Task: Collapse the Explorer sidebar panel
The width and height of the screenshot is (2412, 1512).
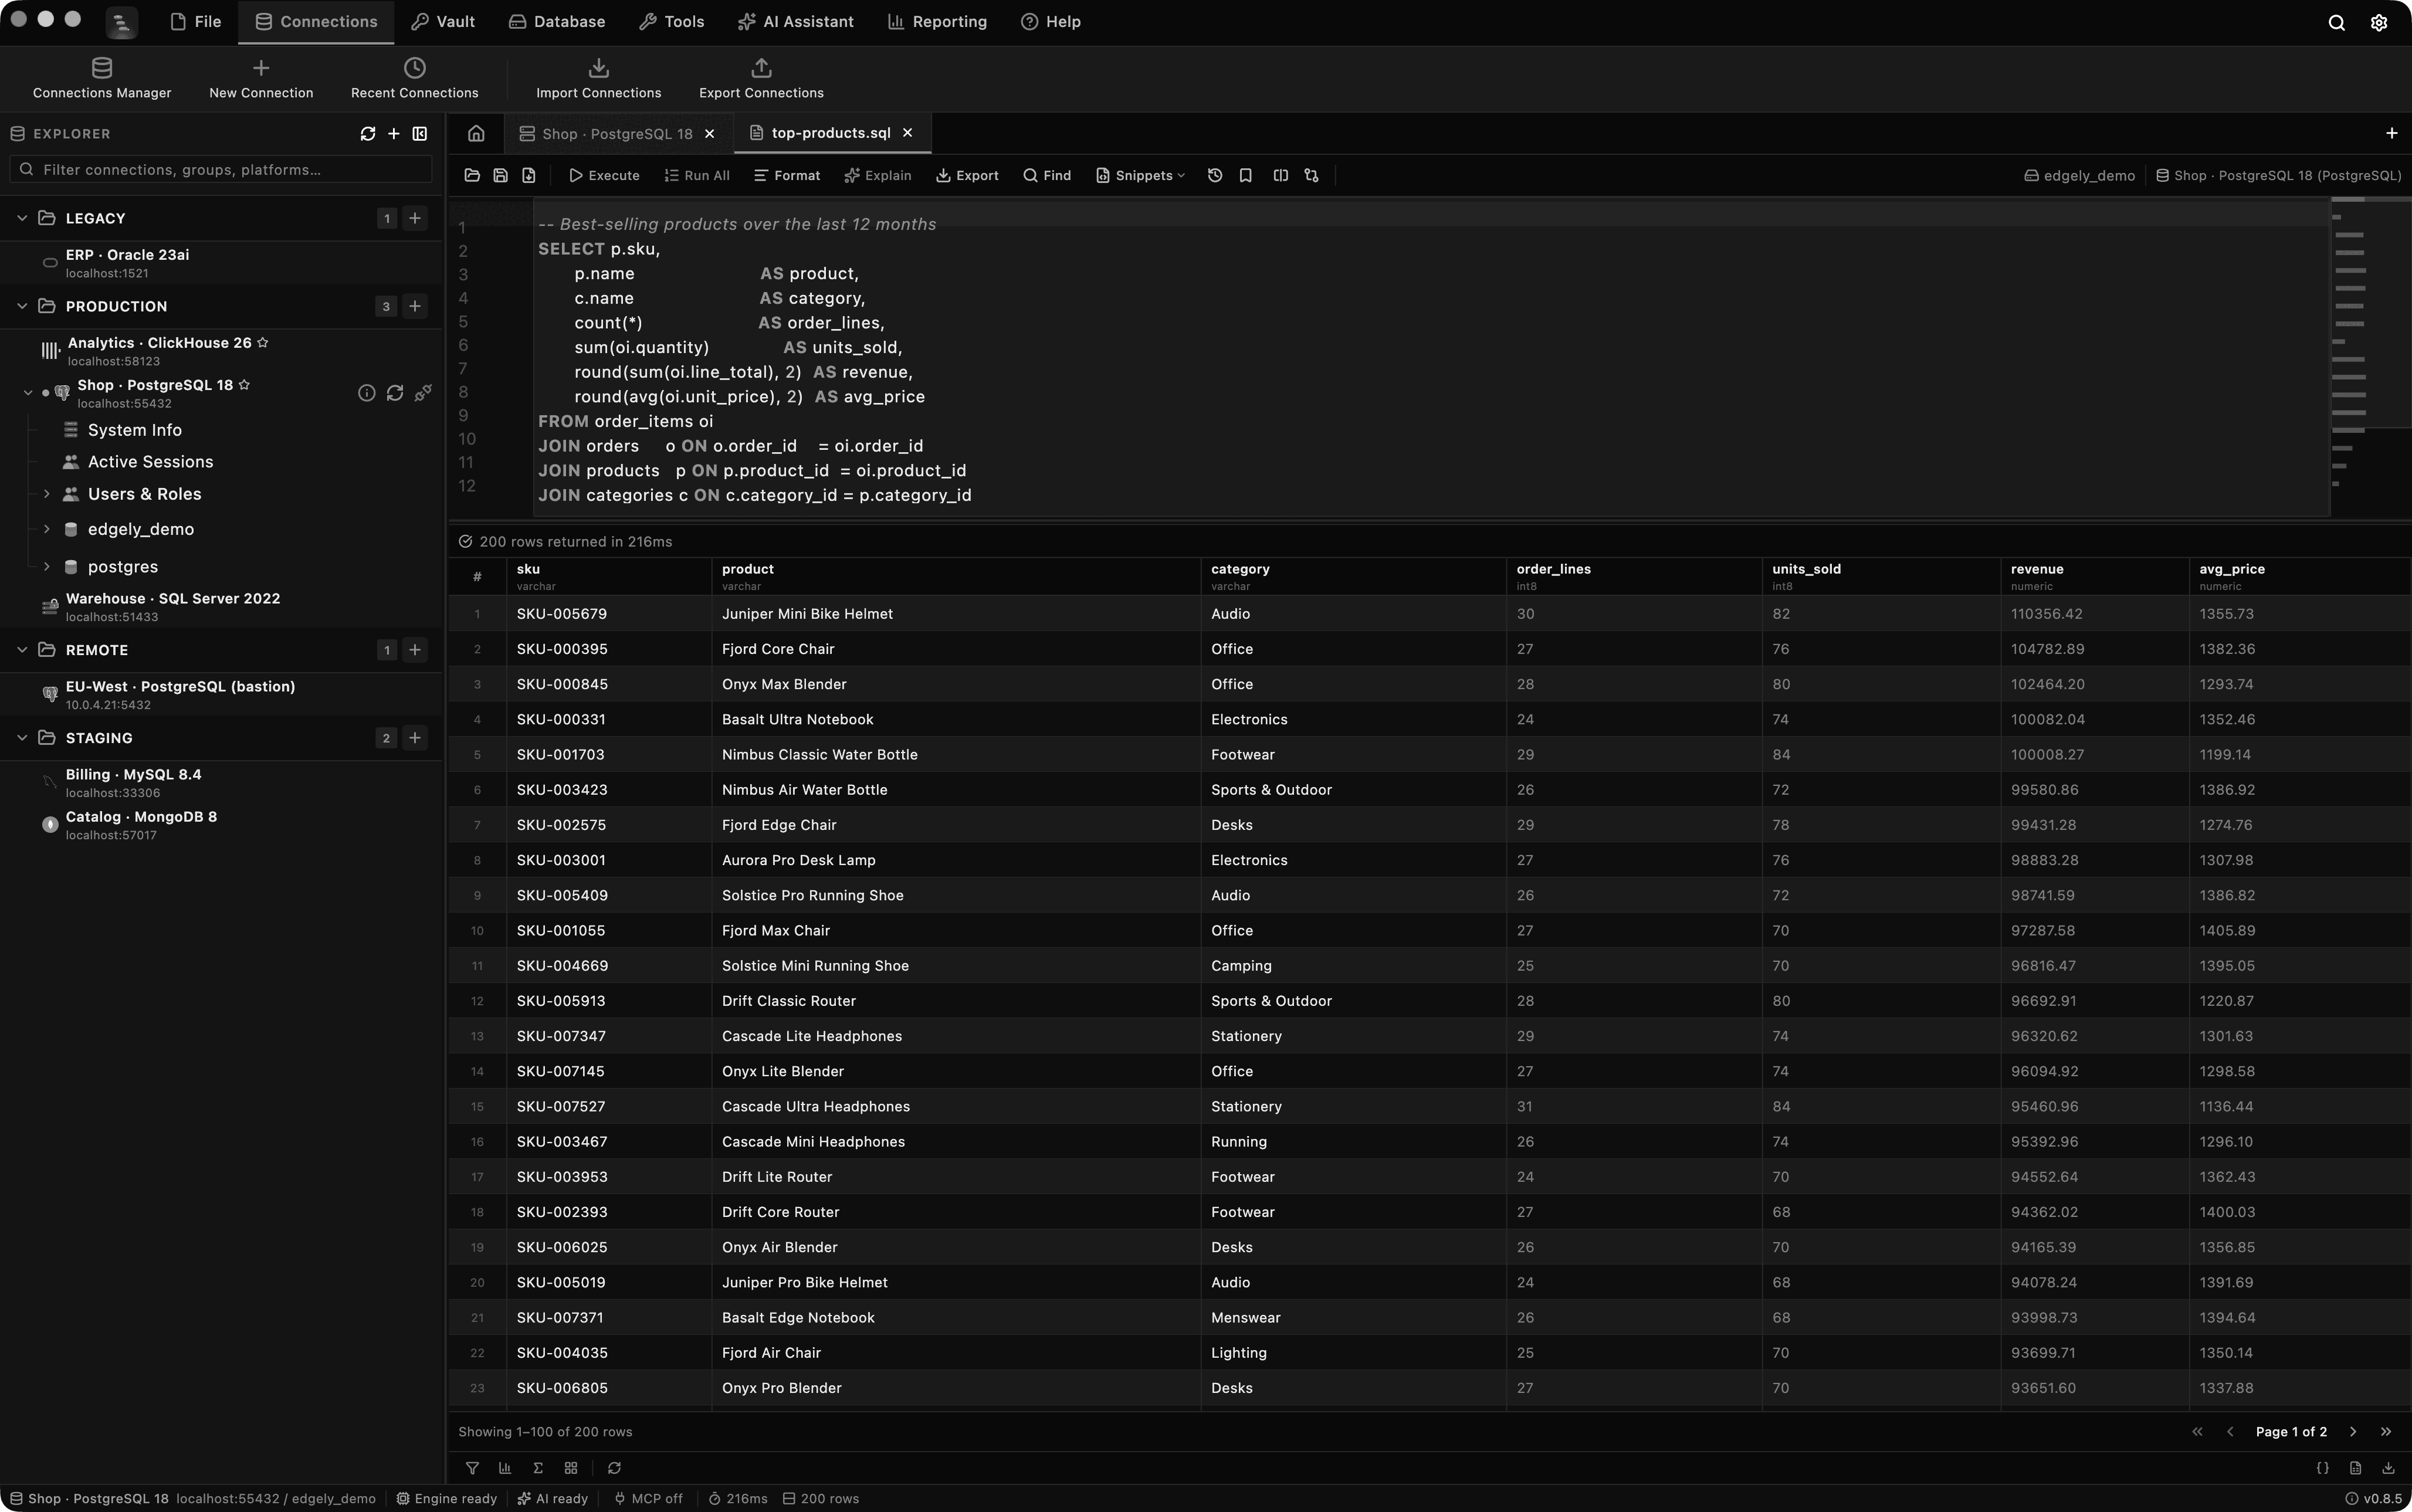Action: pyautogui.click(x=420, y=134)
